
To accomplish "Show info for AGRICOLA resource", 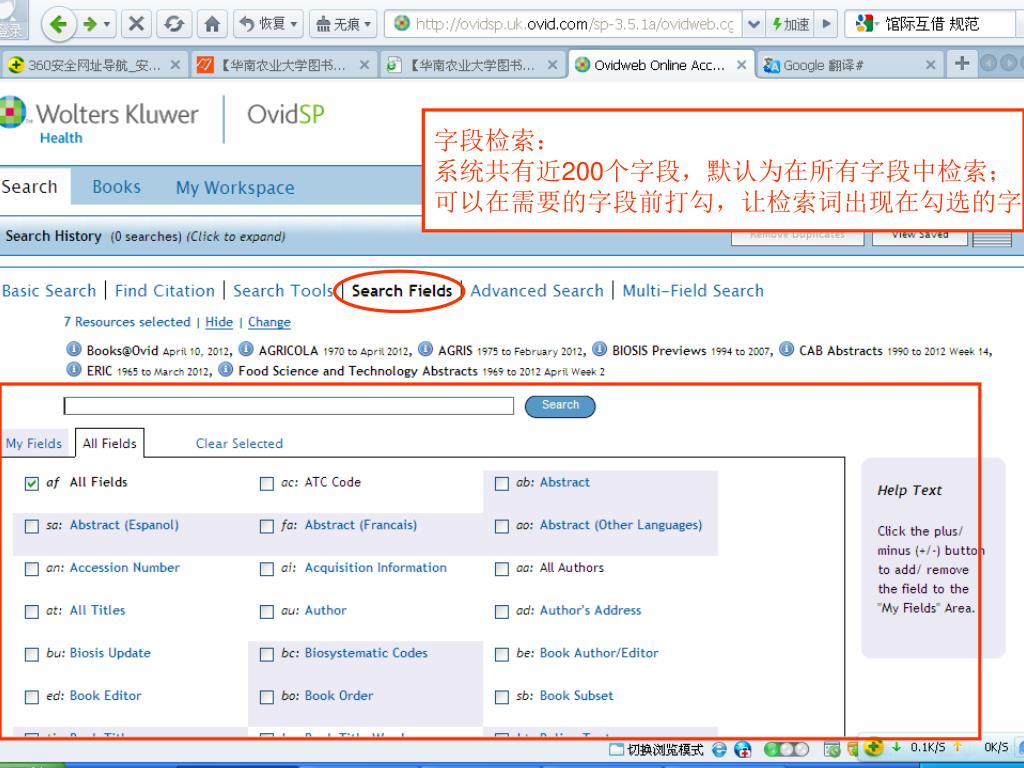I will [246, 349].
